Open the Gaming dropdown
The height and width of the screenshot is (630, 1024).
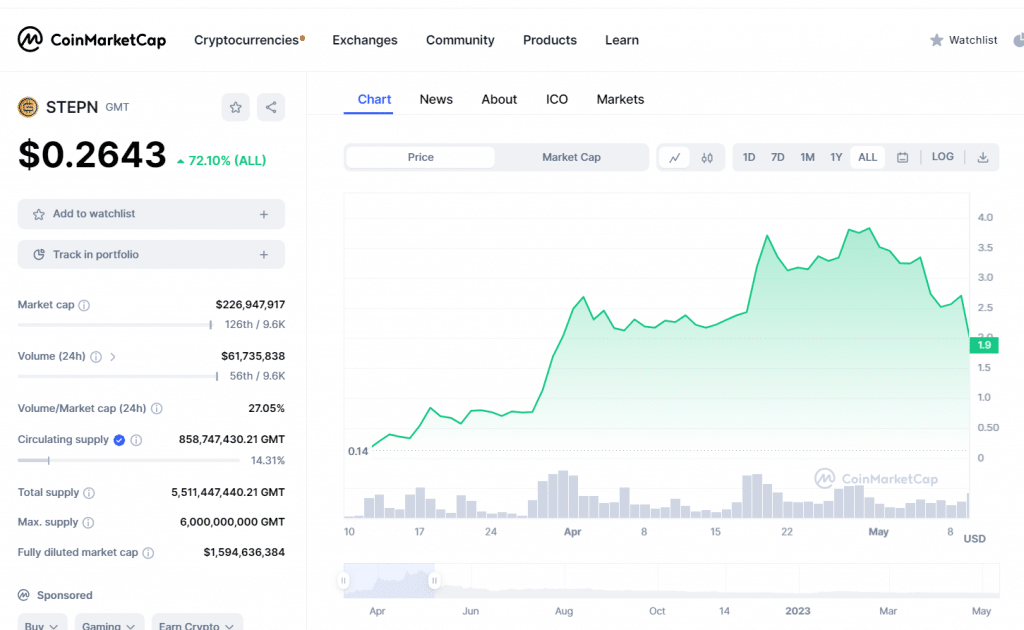pos(108,624)
